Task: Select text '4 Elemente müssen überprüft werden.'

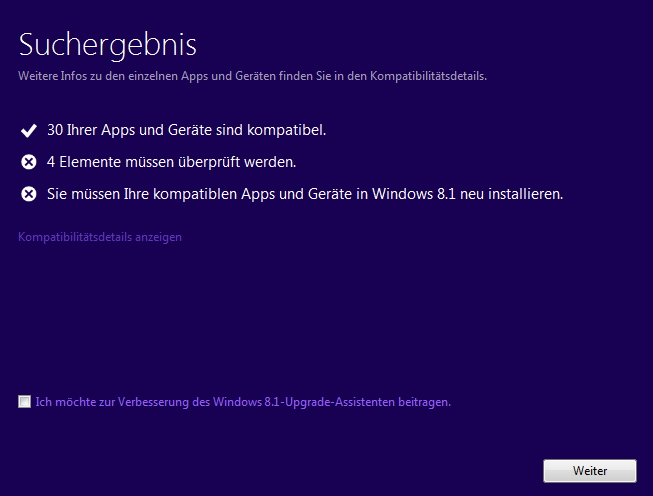Action: coord(172,162)
